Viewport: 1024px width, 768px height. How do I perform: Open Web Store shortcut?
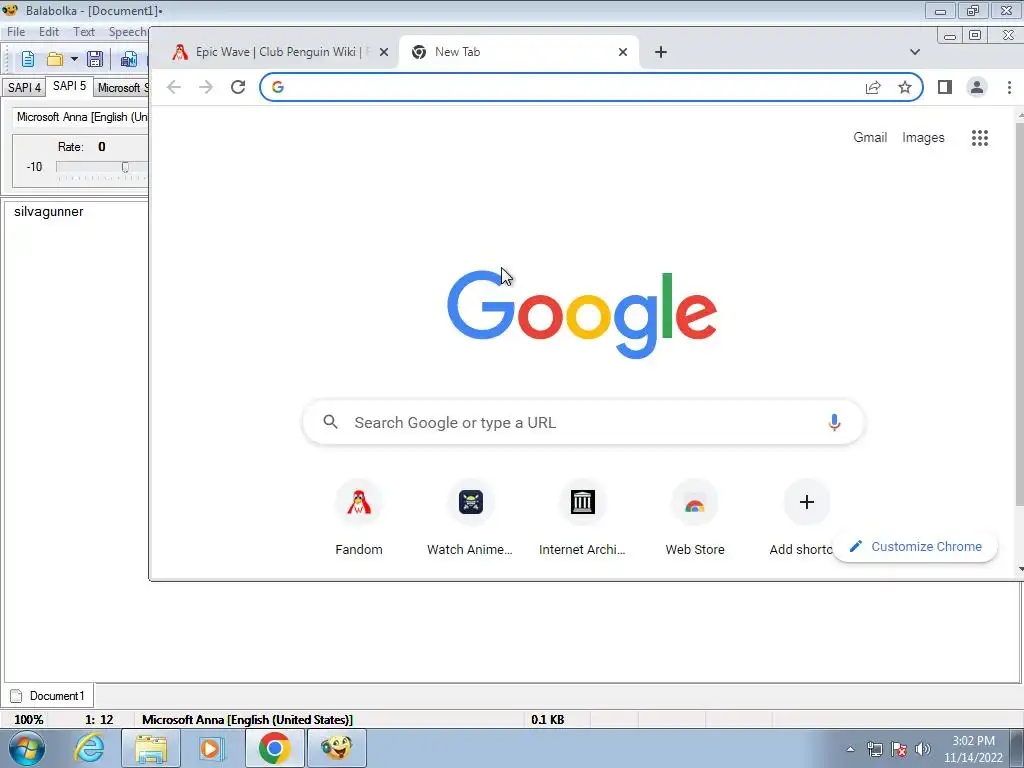pyautogui.click(x=695, y=519)
